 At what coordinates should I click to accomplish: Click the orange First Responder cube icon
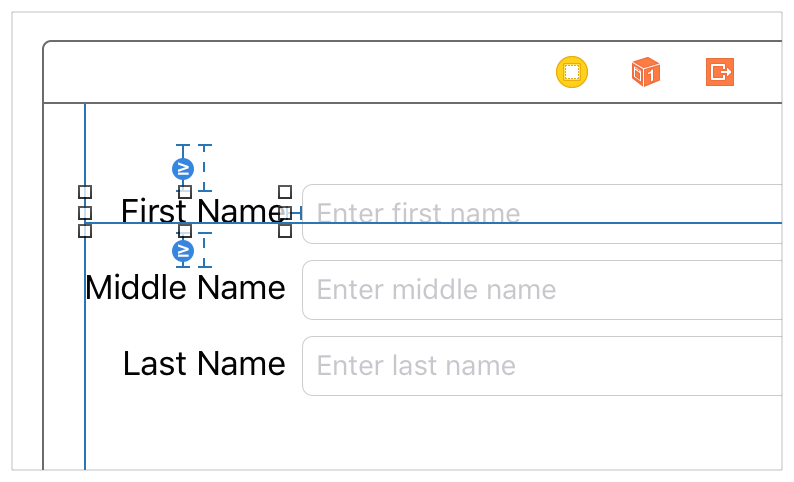point(645,72)
